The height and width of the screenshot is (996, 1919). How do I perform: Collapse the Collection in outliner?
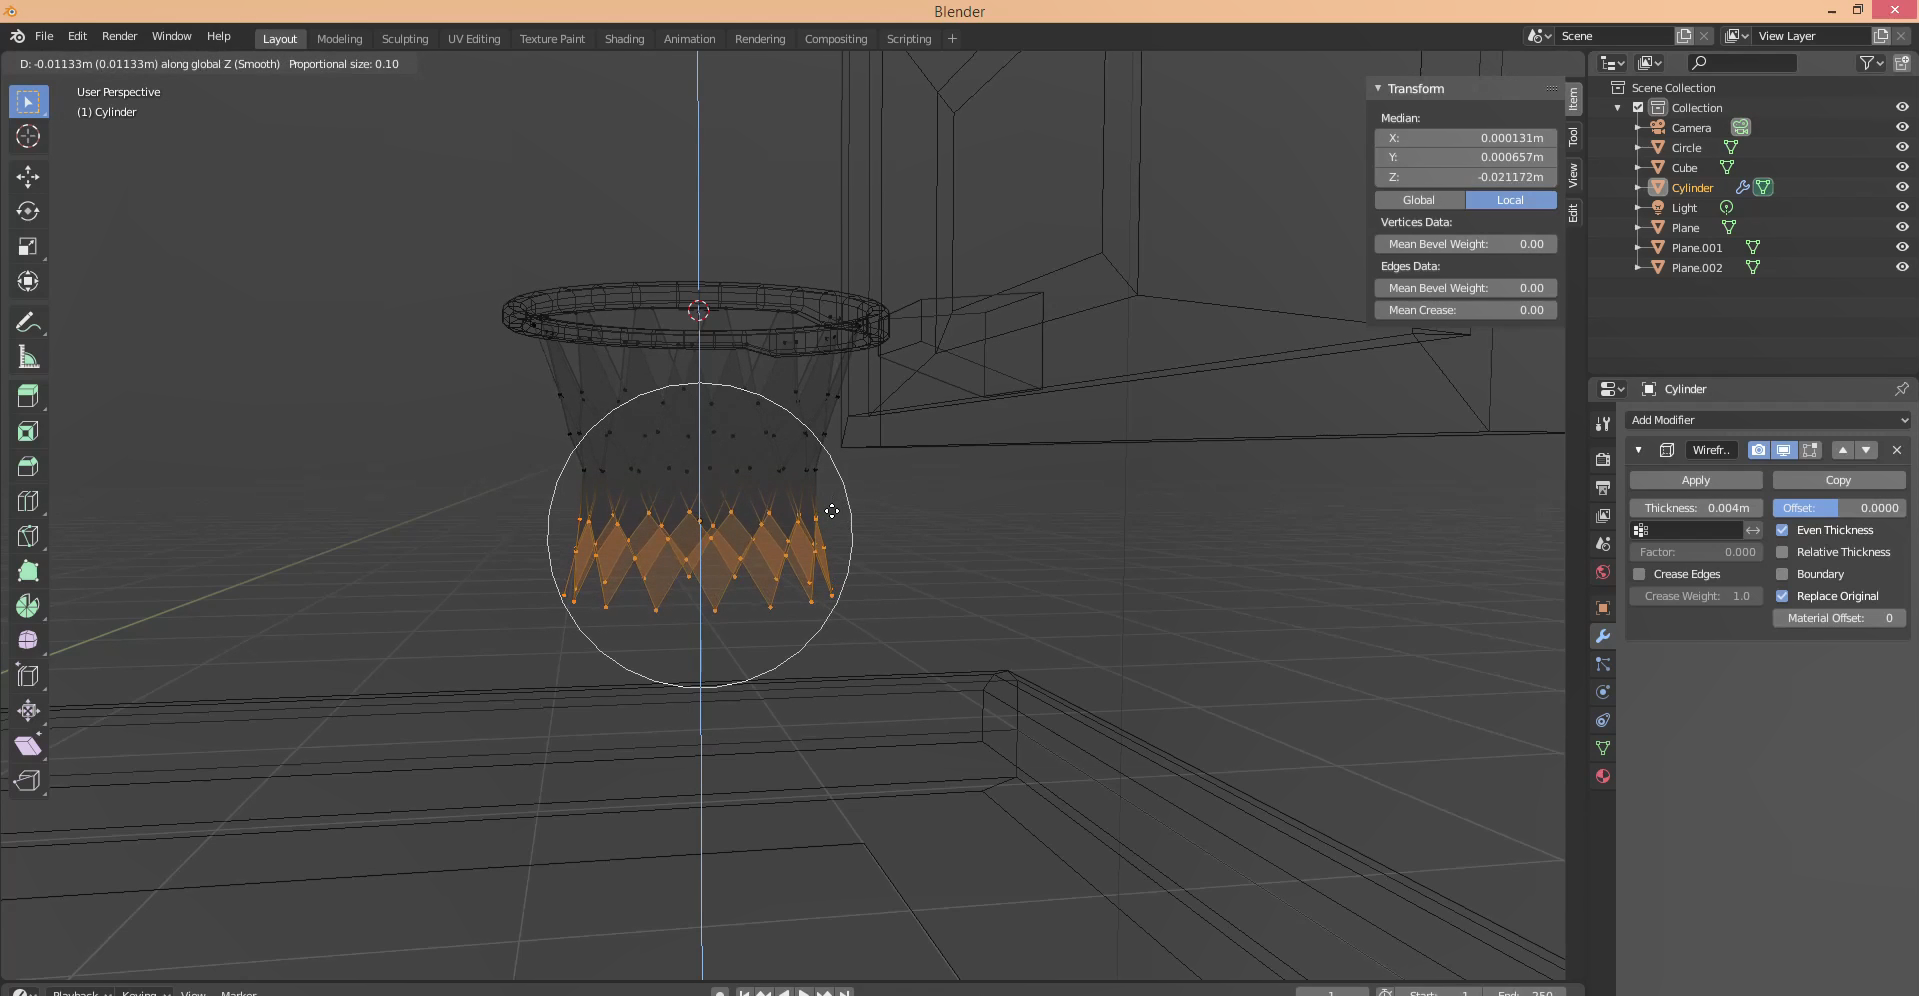pos(1618,107)
